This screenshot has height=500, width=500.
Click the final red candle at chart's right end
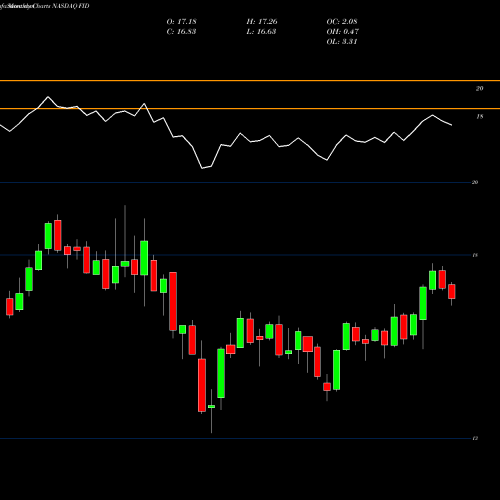pos(452,291)
